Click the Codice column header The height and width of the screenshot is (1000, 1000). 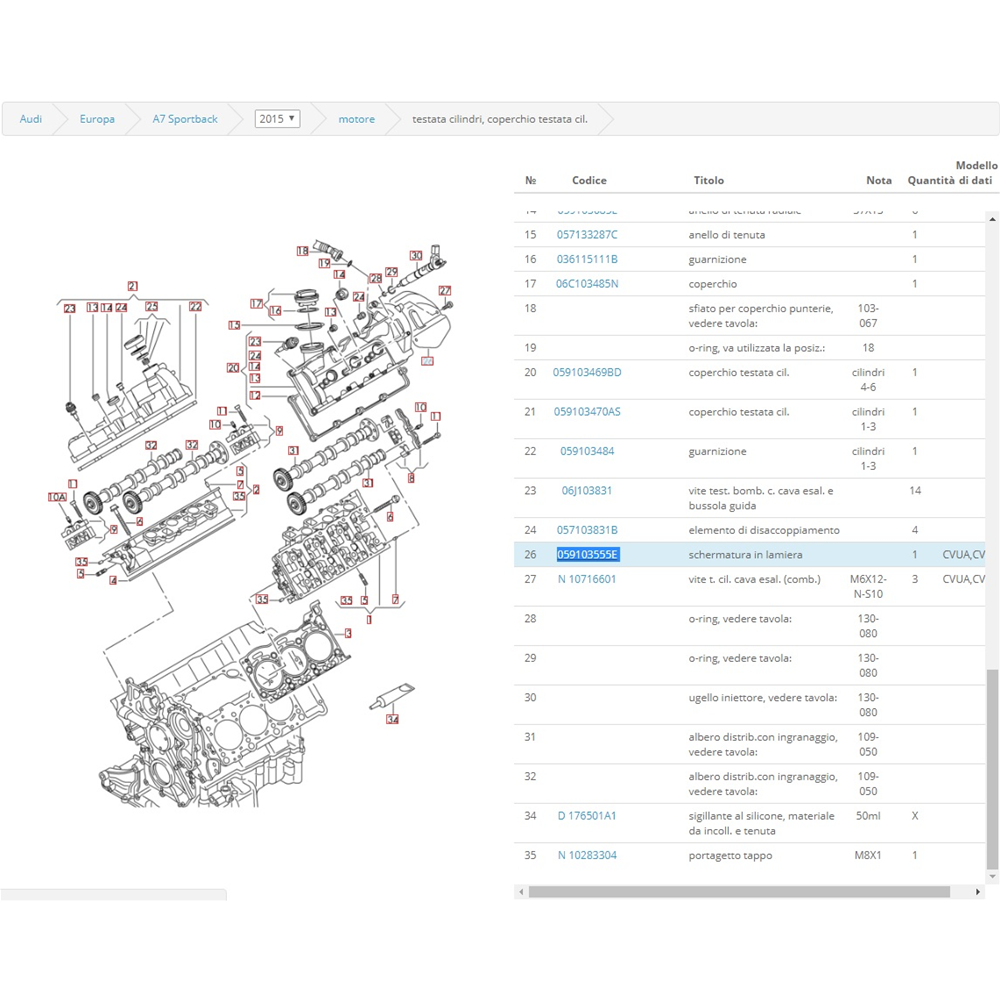(x=589, y=180)
